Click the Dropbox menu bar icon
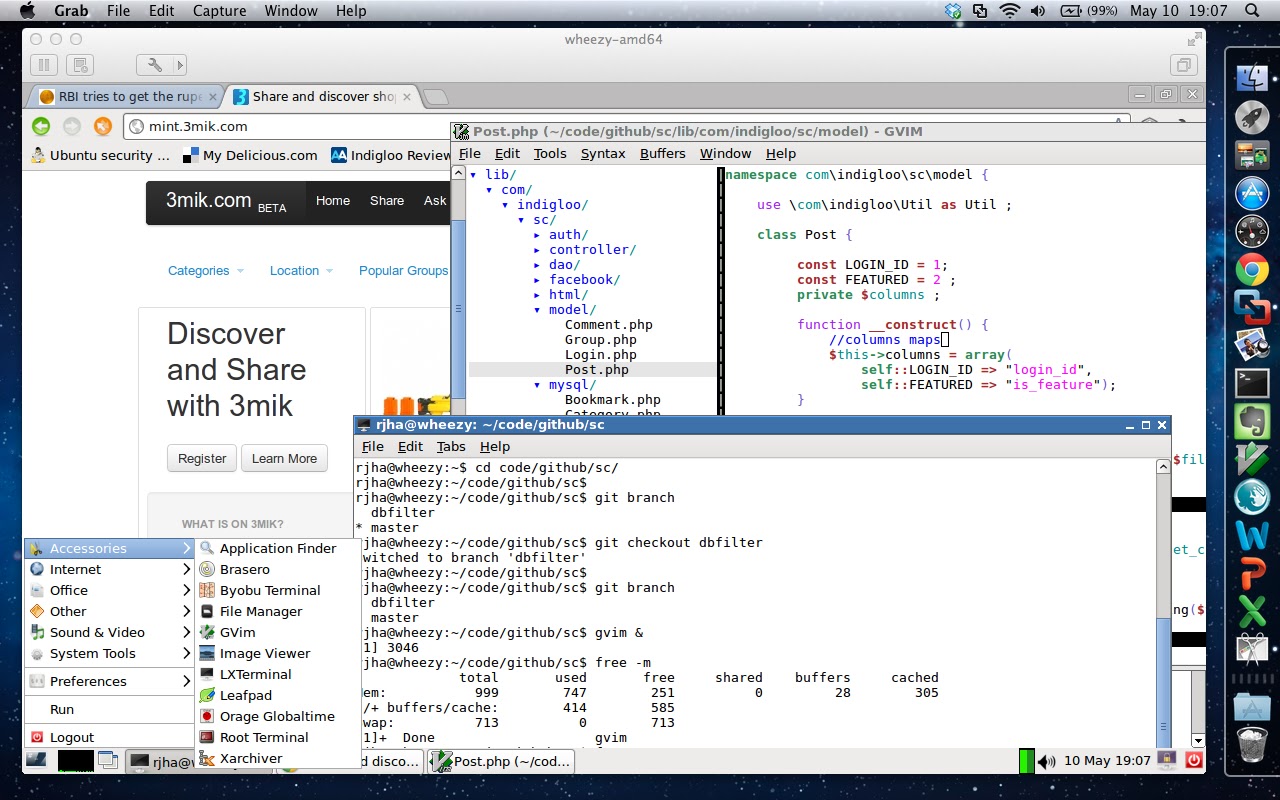 click(953, 11)
